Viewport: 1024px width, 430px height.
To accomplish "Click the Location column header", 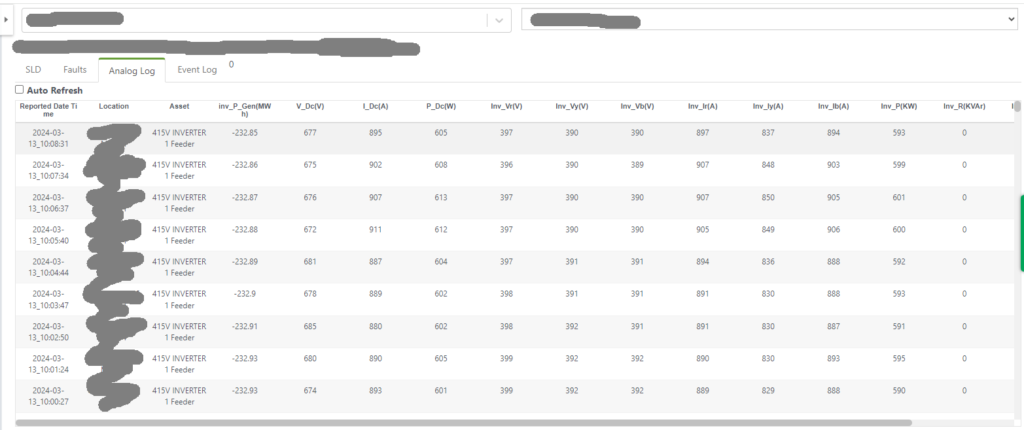I will pos(114,105).
